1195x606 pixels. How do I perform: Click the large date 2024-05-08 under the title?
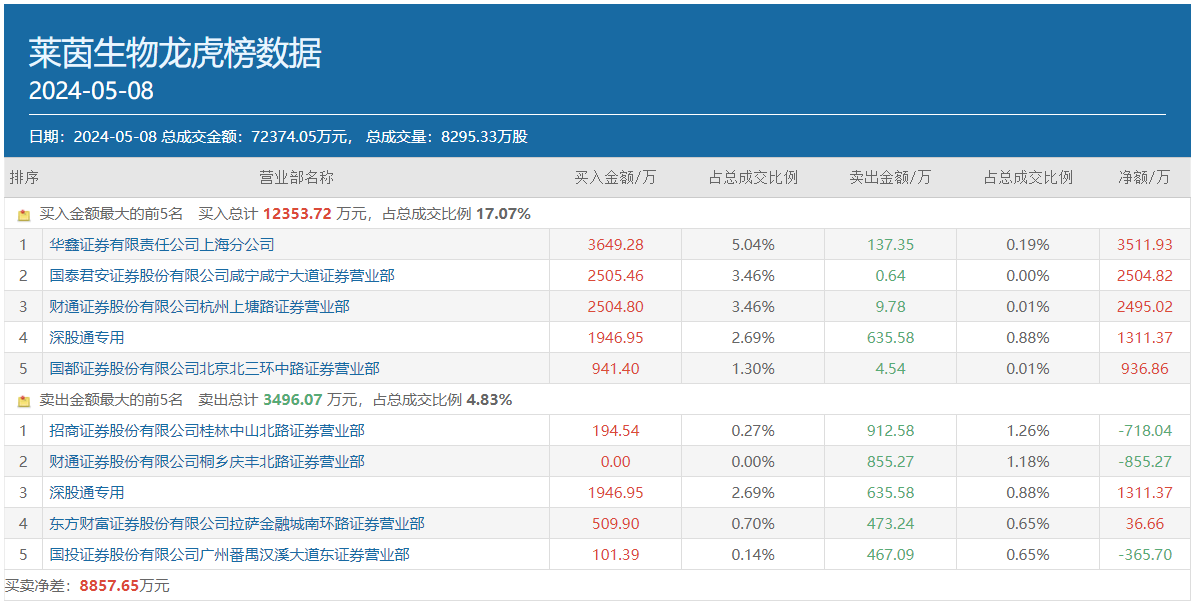[91, 91]
